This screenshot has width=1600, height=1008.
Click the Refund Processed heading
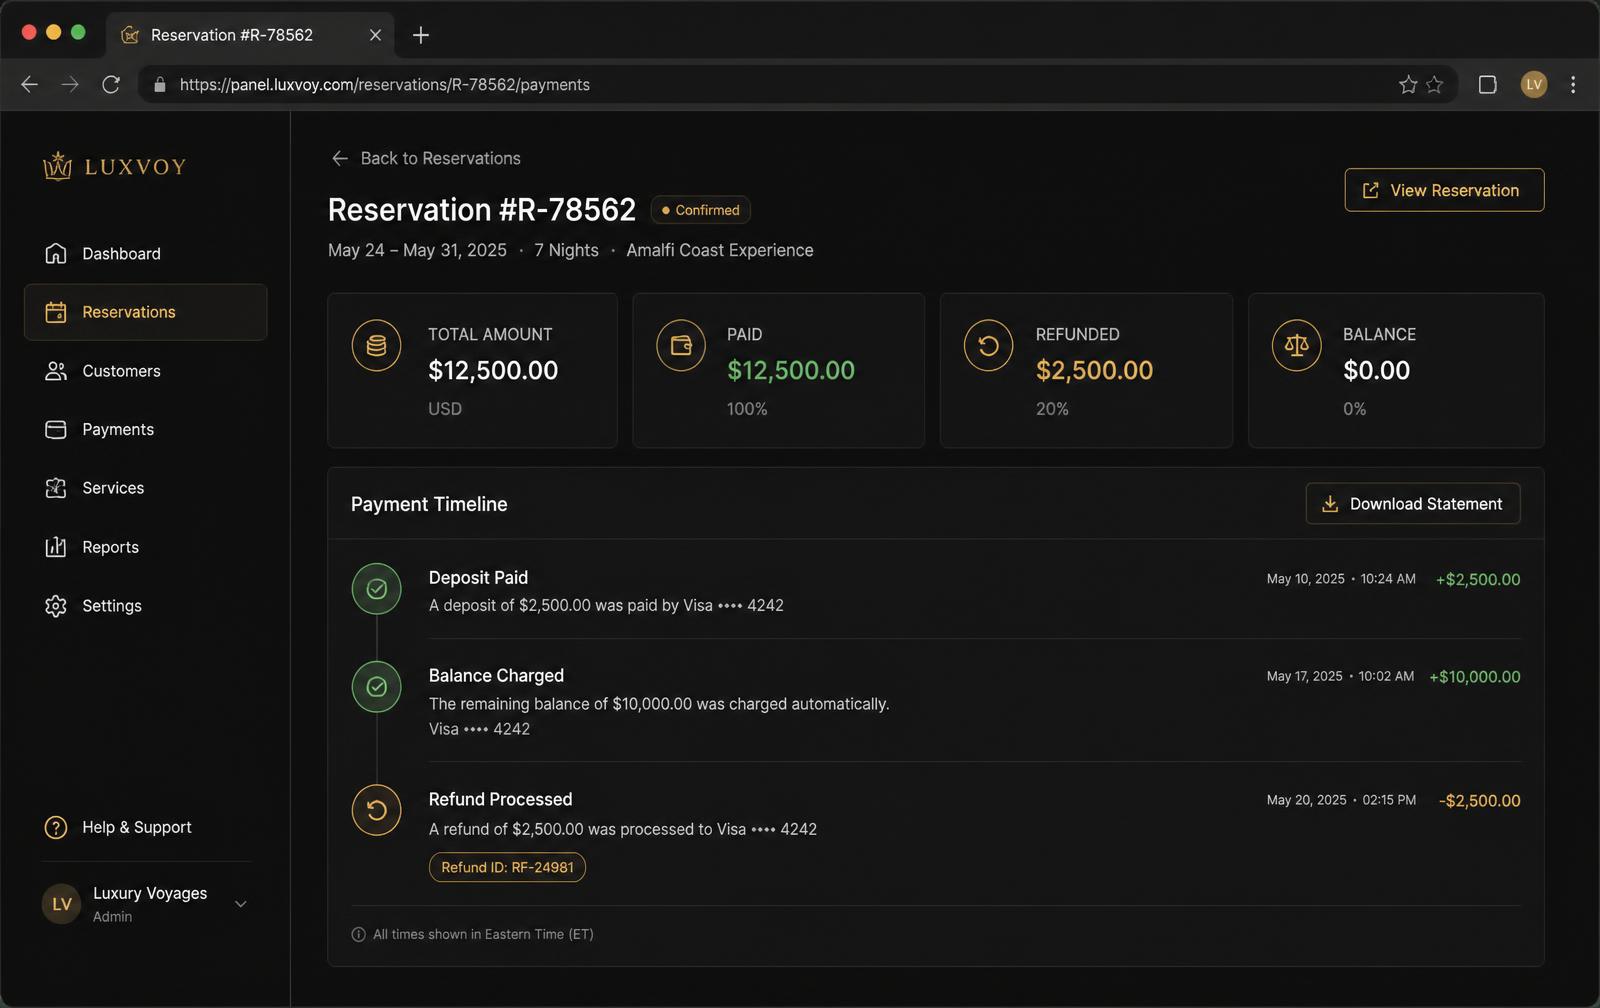point(500,799)
